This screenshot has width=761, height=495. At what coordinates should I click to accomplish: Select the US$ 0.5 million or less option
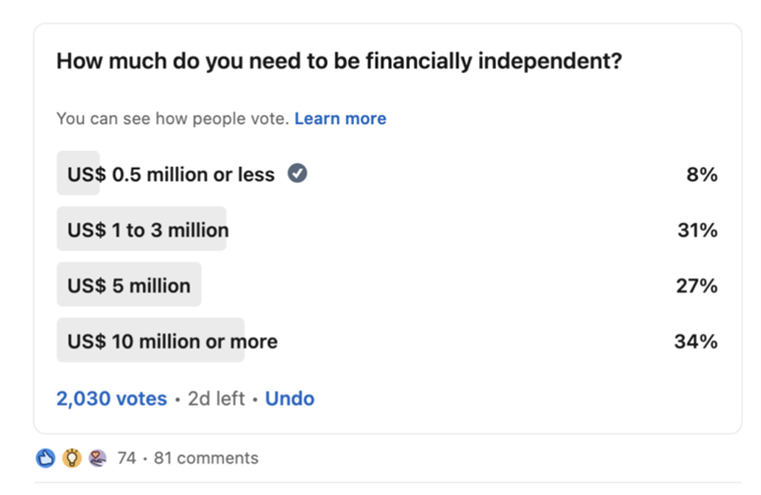(x=170, y=175)
